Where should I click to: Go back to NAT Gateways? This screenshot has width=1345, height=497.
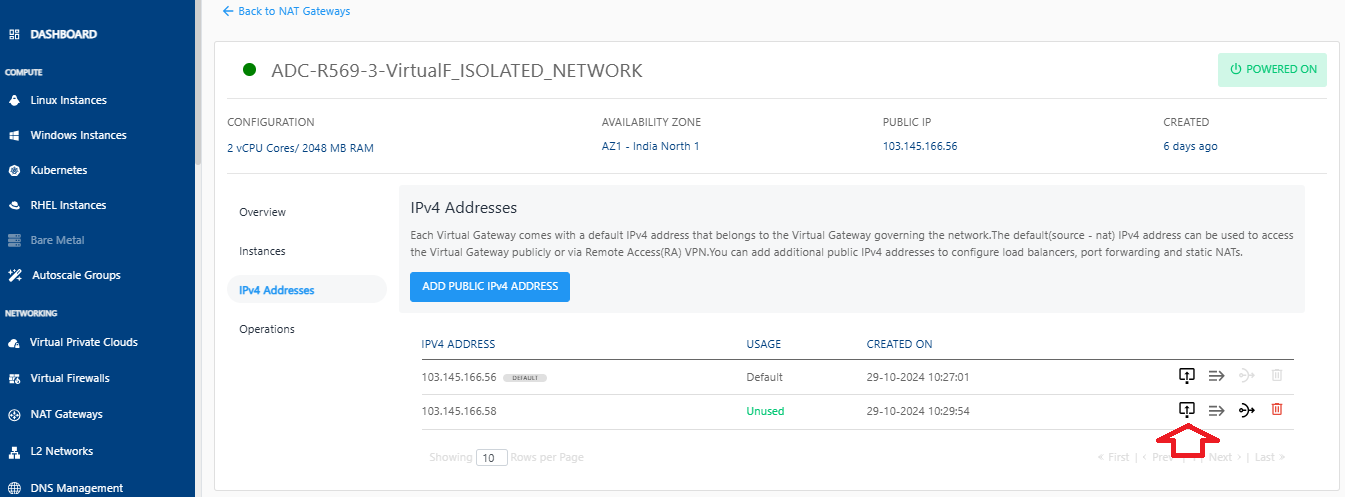(x=286, y=11)
